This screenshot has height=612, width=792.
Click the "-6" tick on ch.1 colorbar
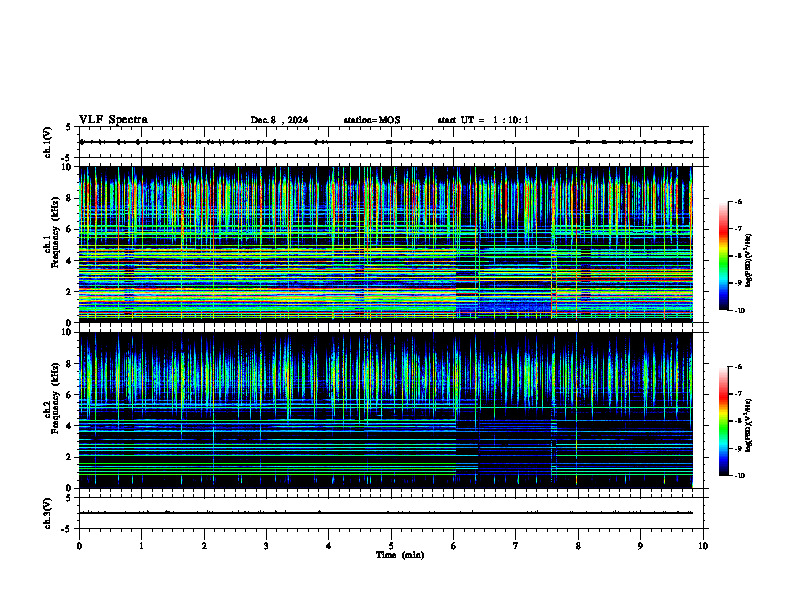click(738, 201)
